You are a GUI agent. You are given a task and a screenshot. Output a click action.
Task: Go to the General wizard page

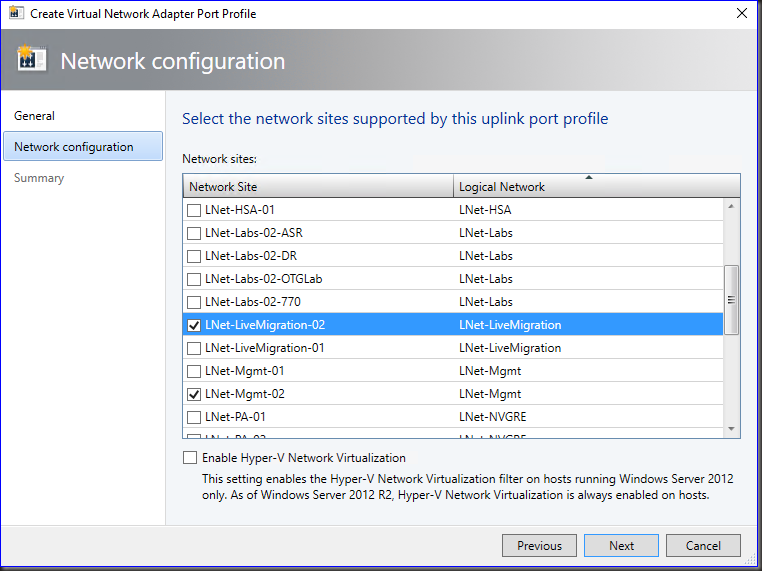[35, 116]
